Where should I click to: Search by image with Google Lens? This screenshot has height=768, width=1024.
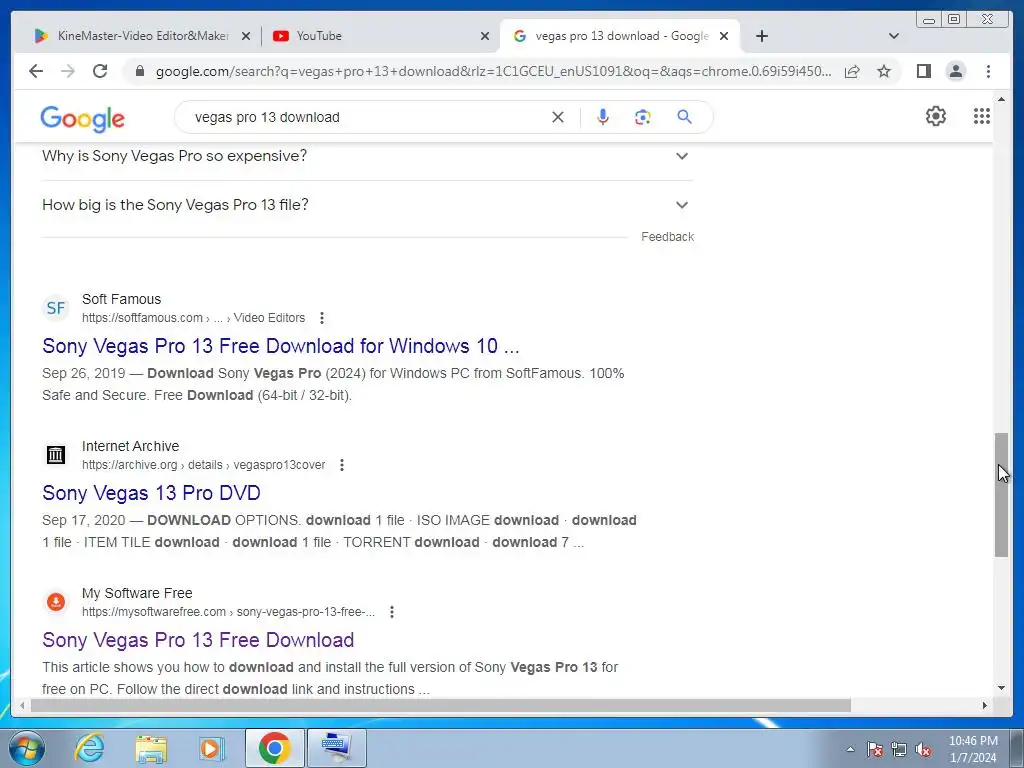[x=643, y=117]
